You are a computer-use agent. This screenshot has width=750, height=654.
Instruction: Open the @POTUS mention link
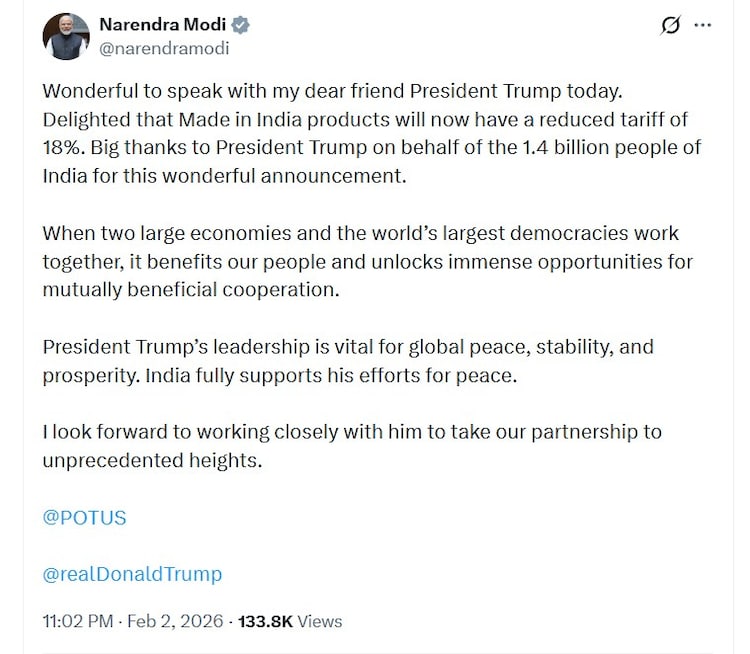click(x=84, y=518)
